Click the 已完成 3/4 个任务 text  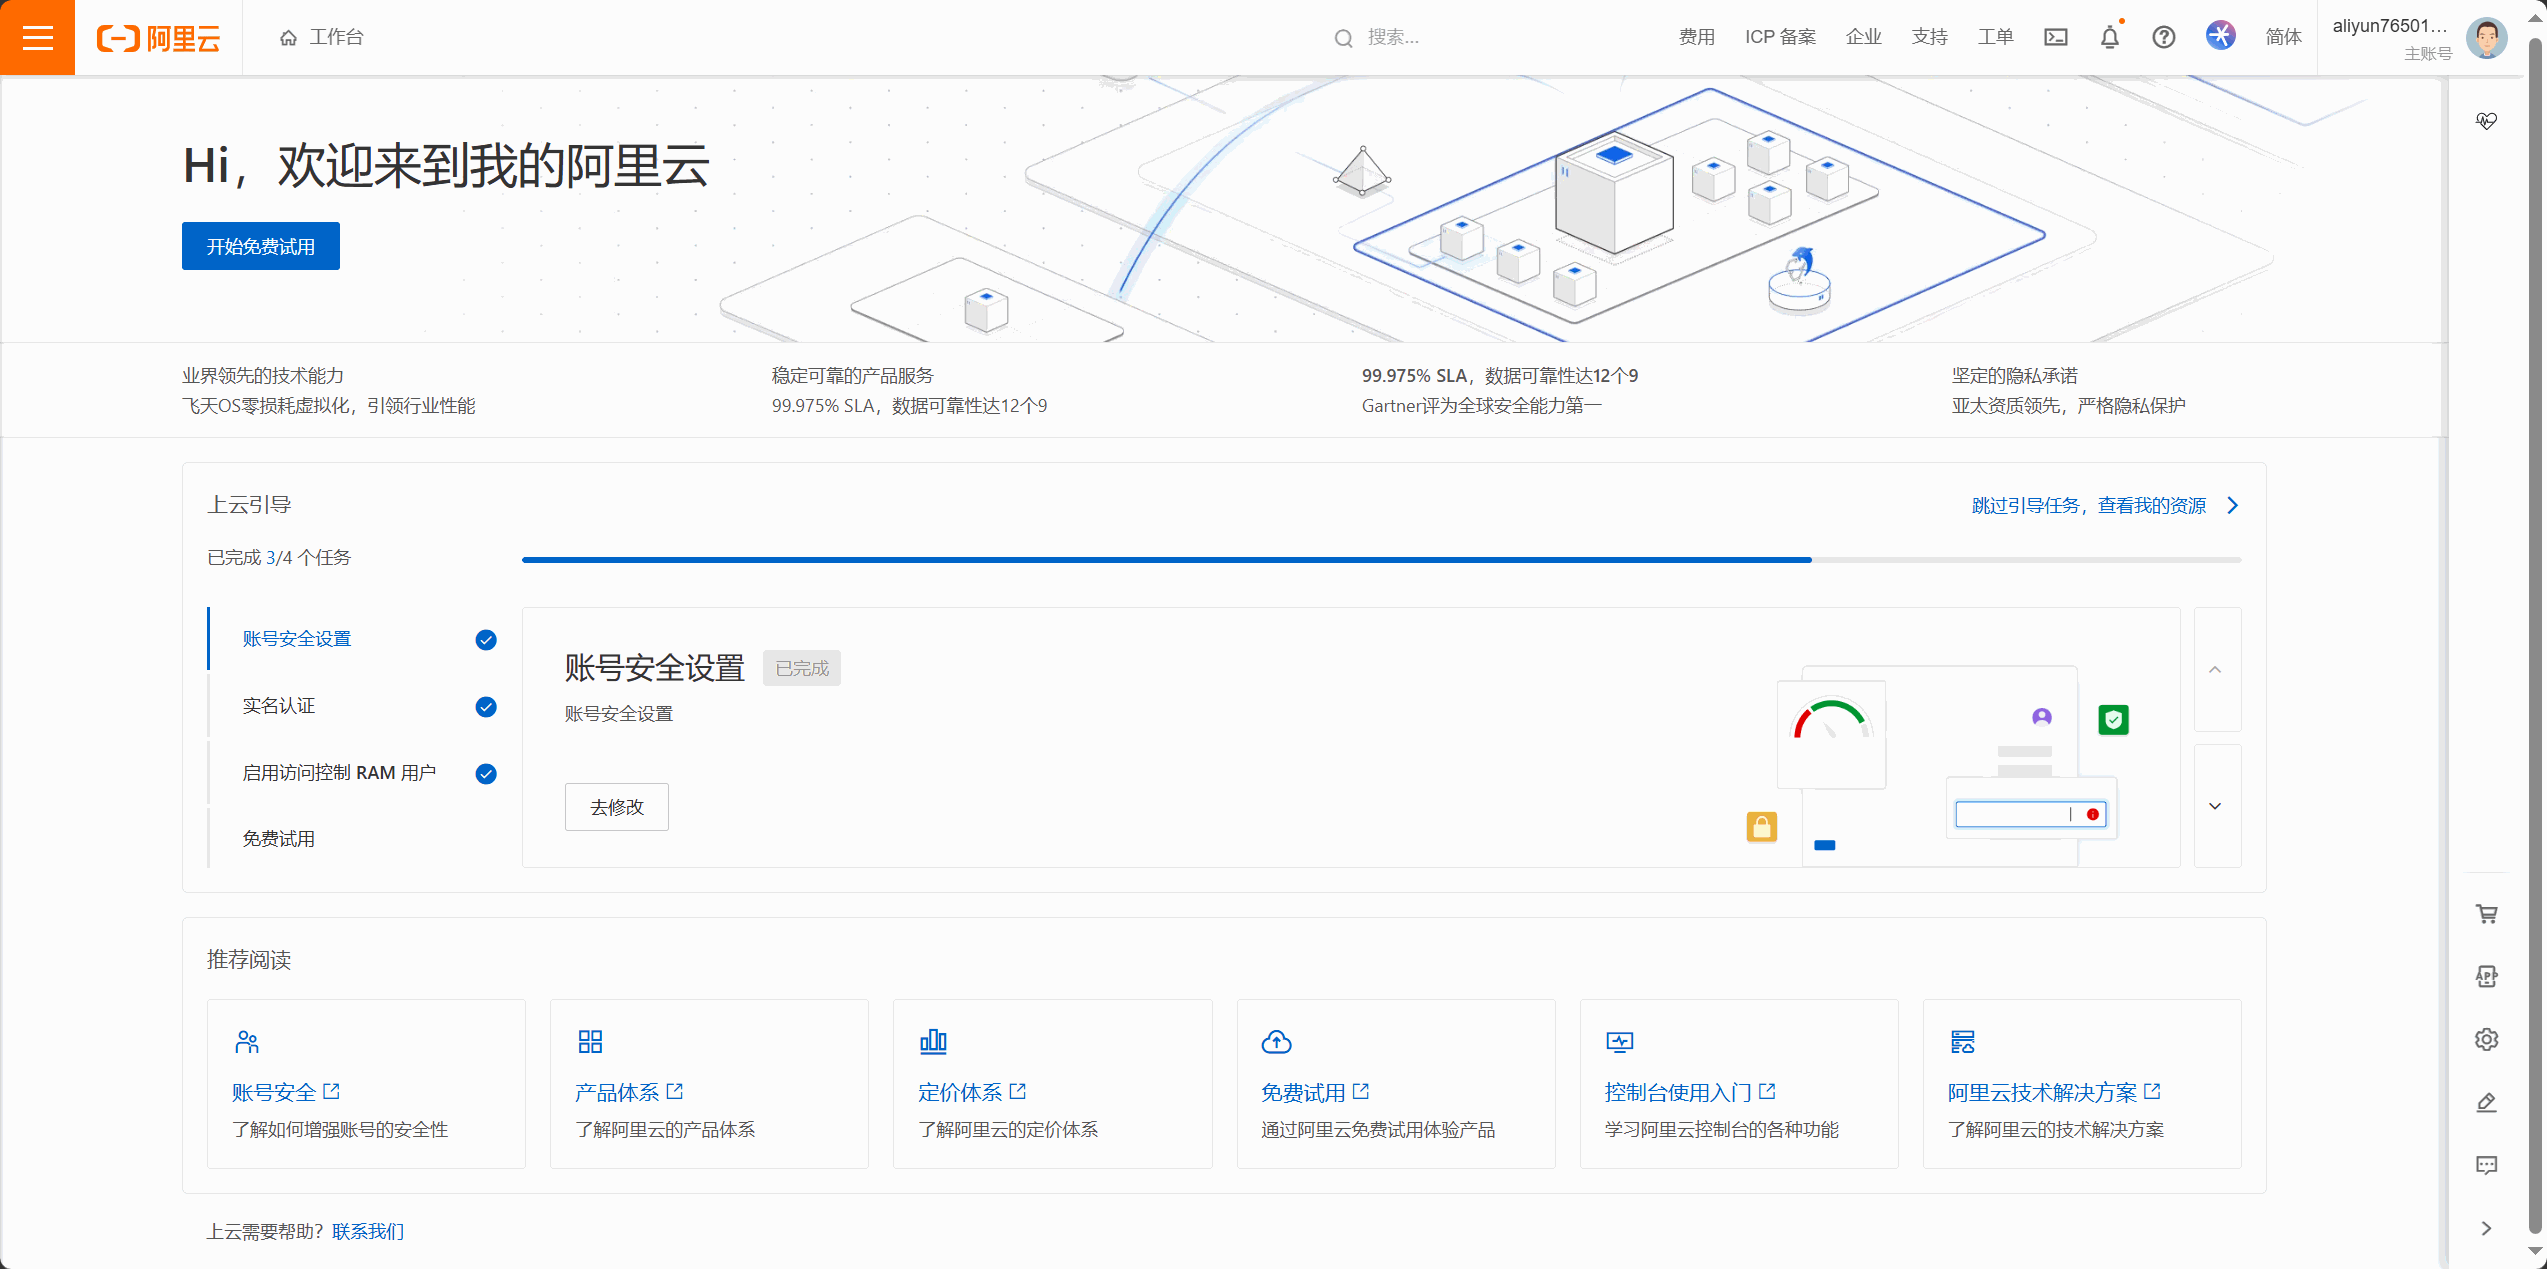pyautogui.click(x=279, y=558)
